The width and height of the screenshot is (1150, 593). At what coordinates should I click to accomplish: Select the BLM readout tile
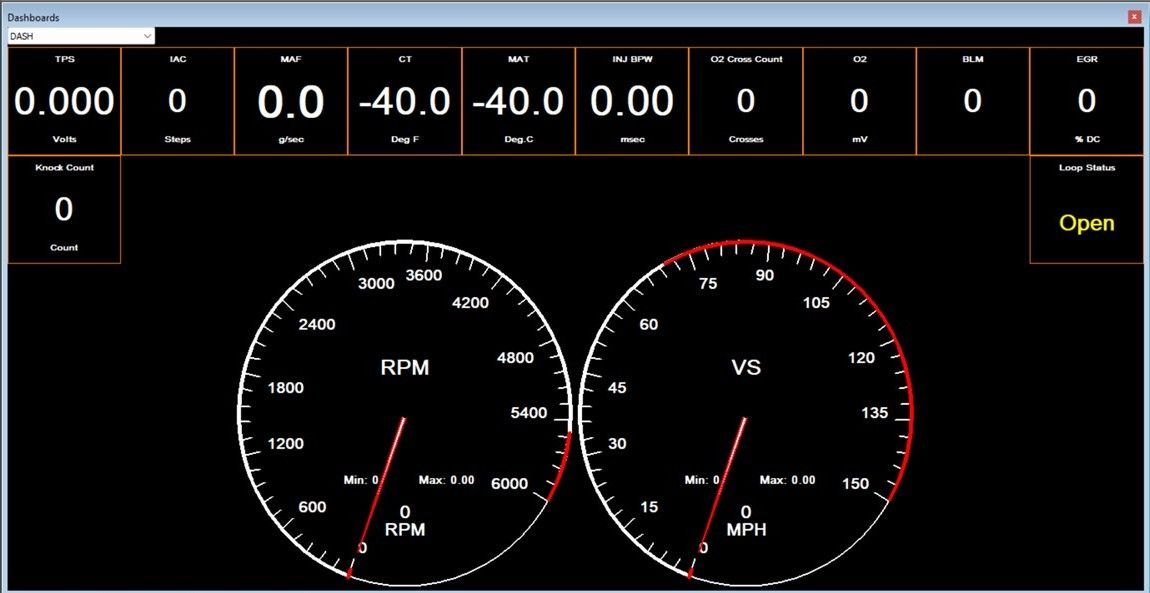point(972,101)
